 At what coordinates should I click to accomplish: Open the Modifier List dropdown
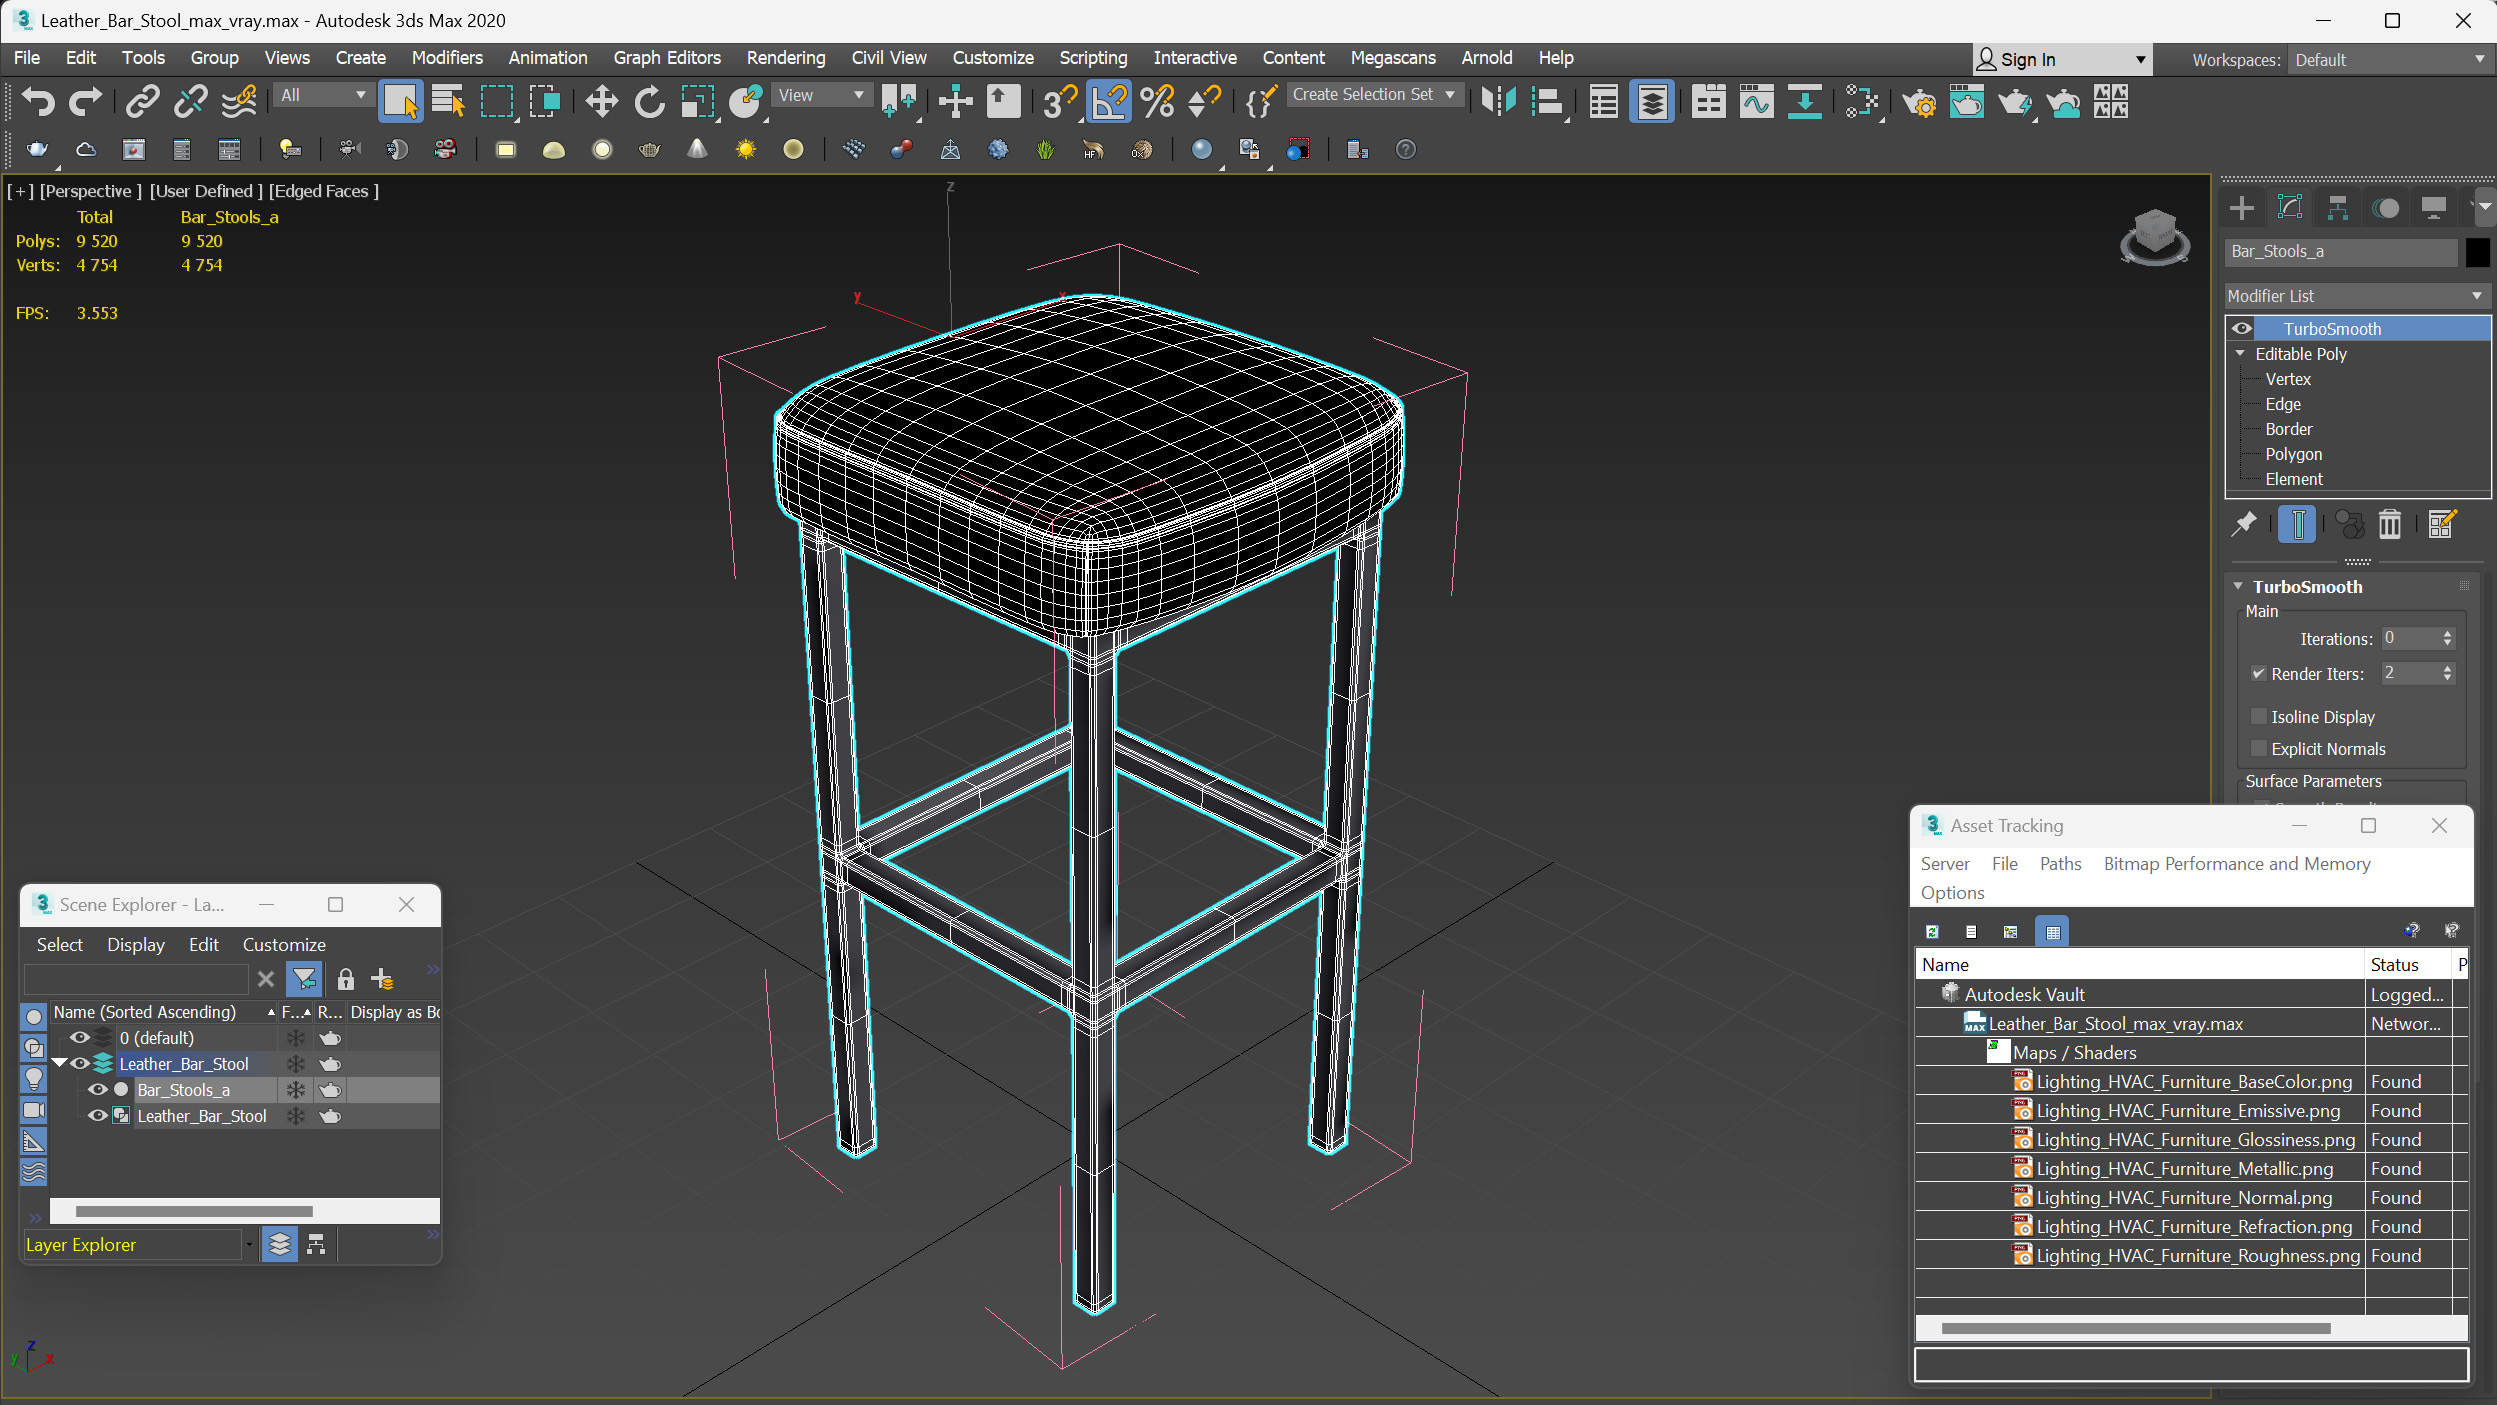tap(2357, 295)
